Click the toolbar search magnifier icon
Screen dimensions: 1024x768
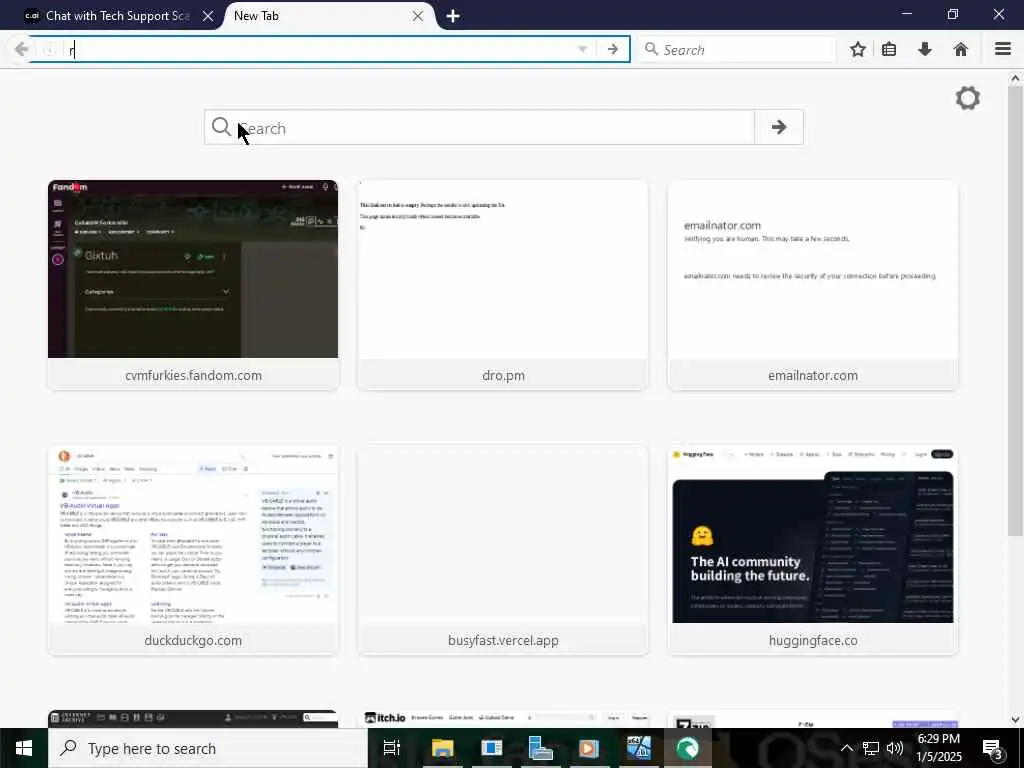[x=651, y=49]
